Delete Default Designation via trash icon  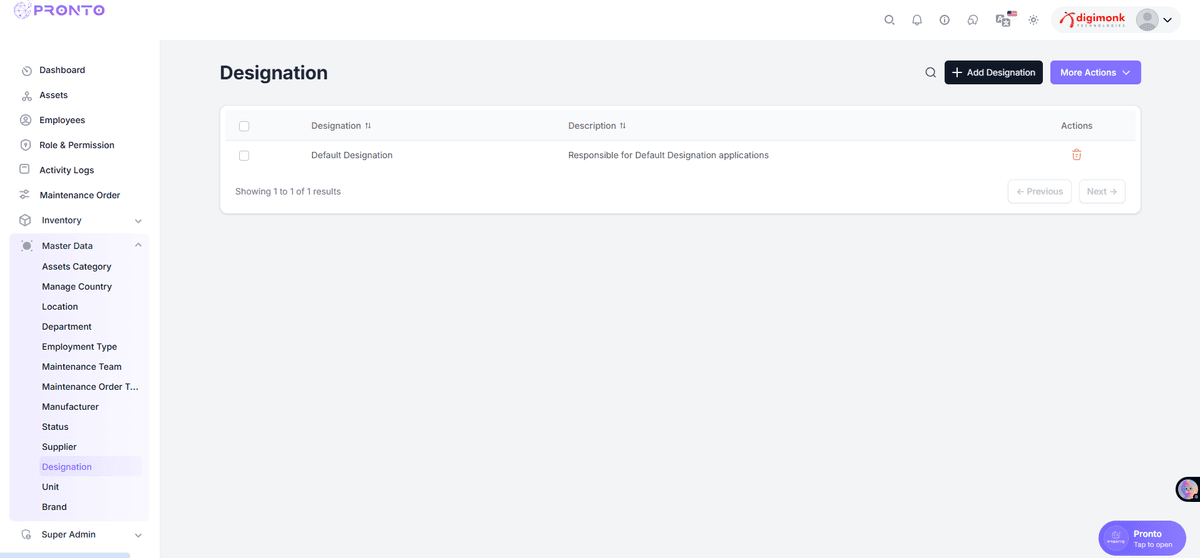1076,155
